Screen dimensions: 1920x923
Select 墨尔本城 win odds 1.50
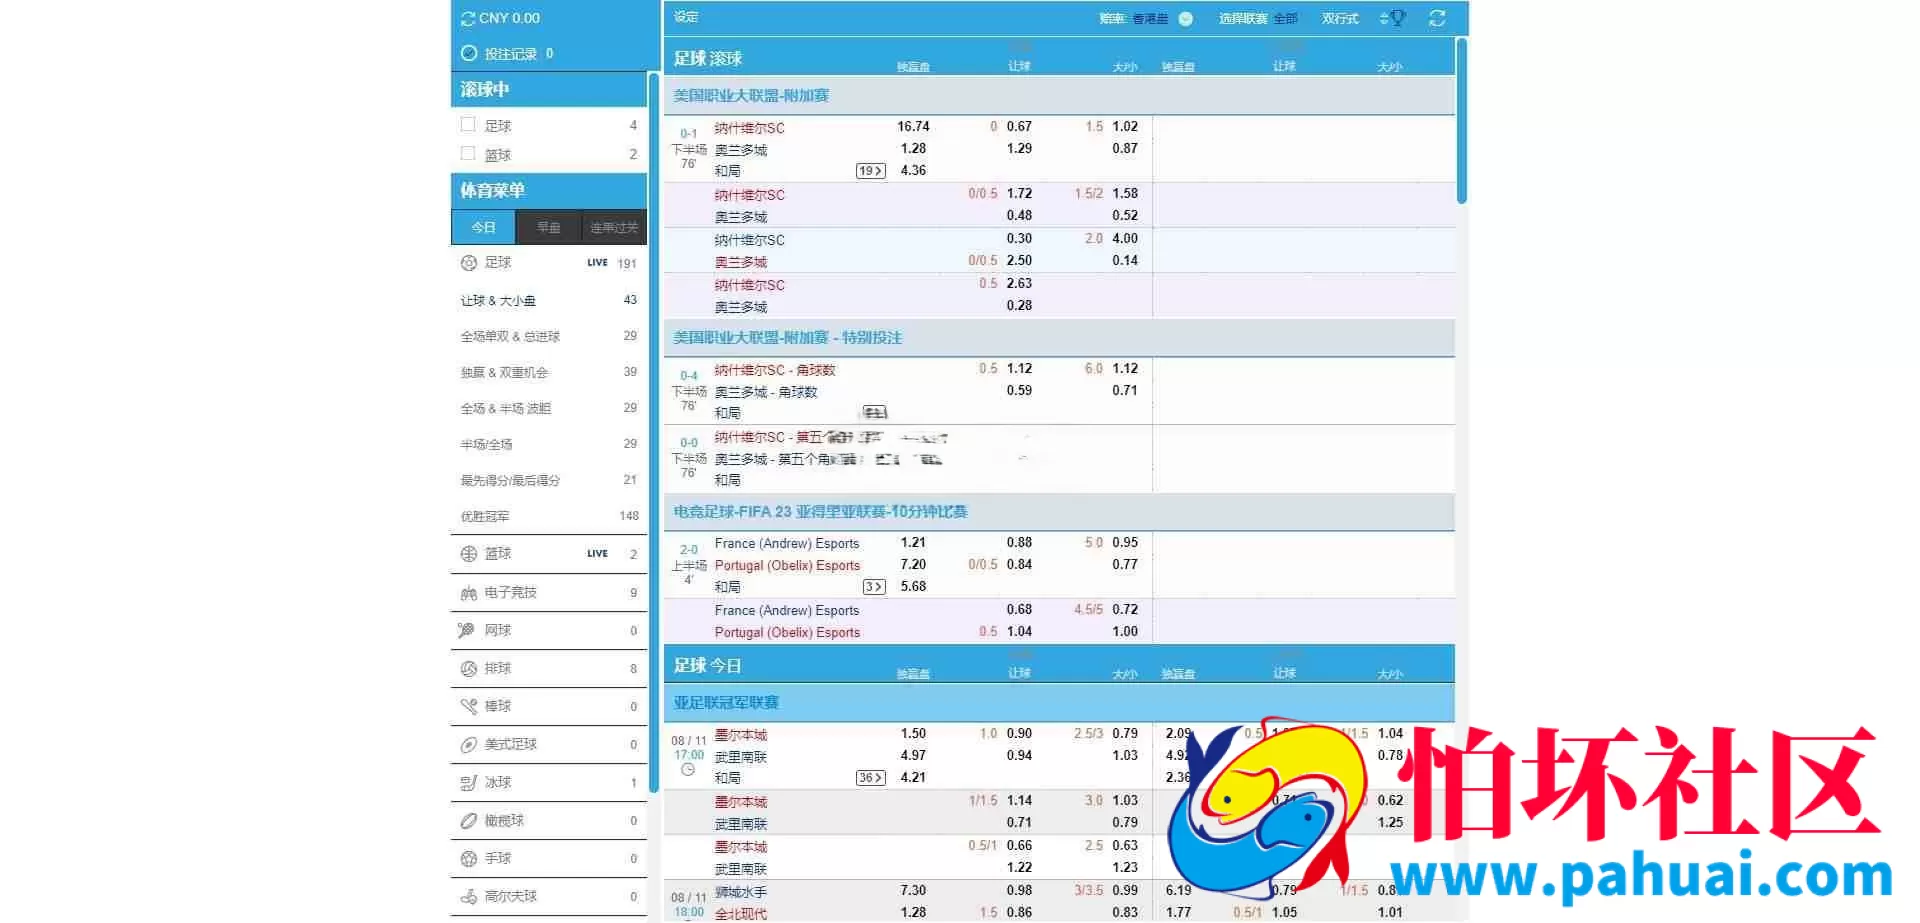(913, 734)
